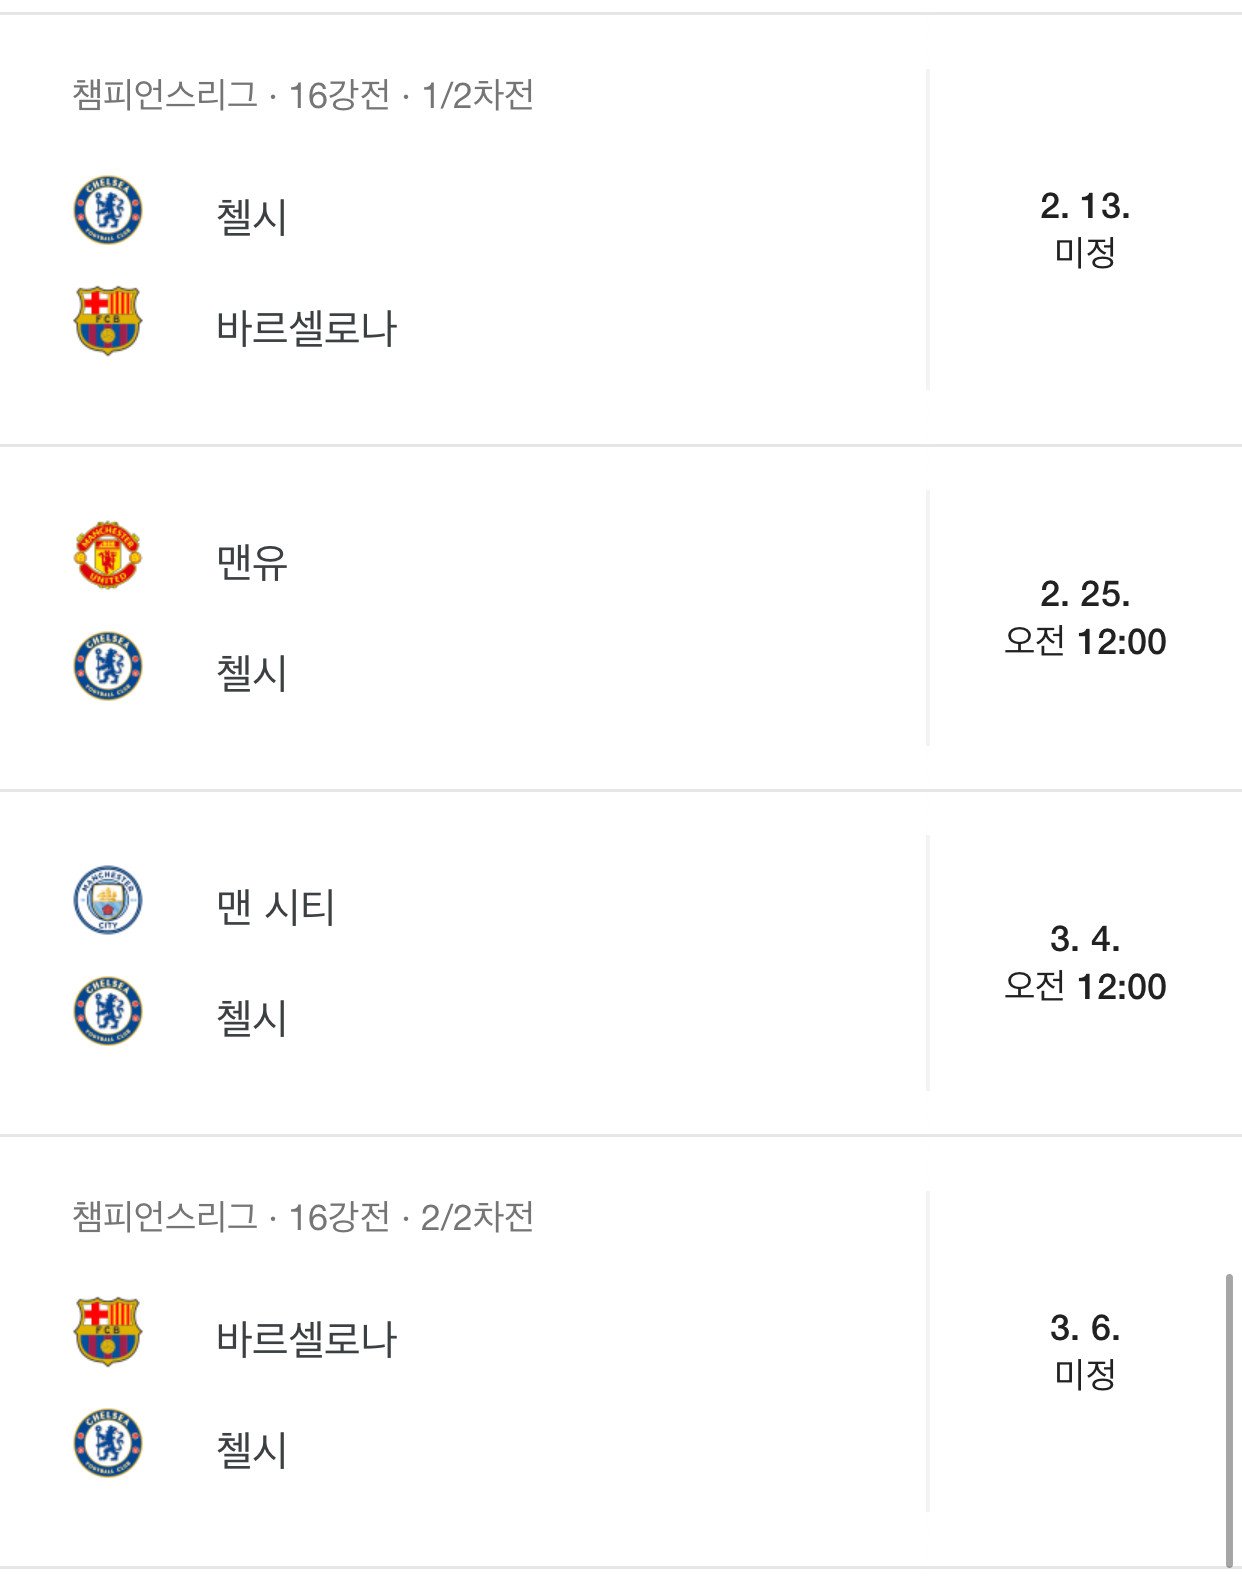Select team name 맨유
The image size is (1242, 1580).
click(252, 562)
